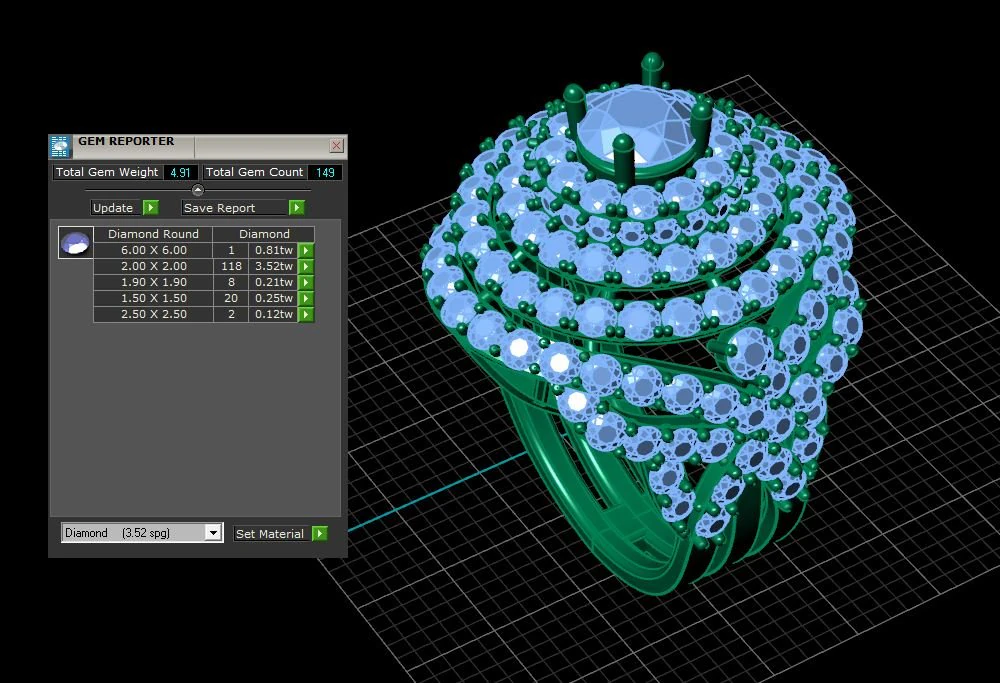The image size is (1000, 683).
Task: Collapse panel using the round arrow handle
Action: (x=198, y=190)
